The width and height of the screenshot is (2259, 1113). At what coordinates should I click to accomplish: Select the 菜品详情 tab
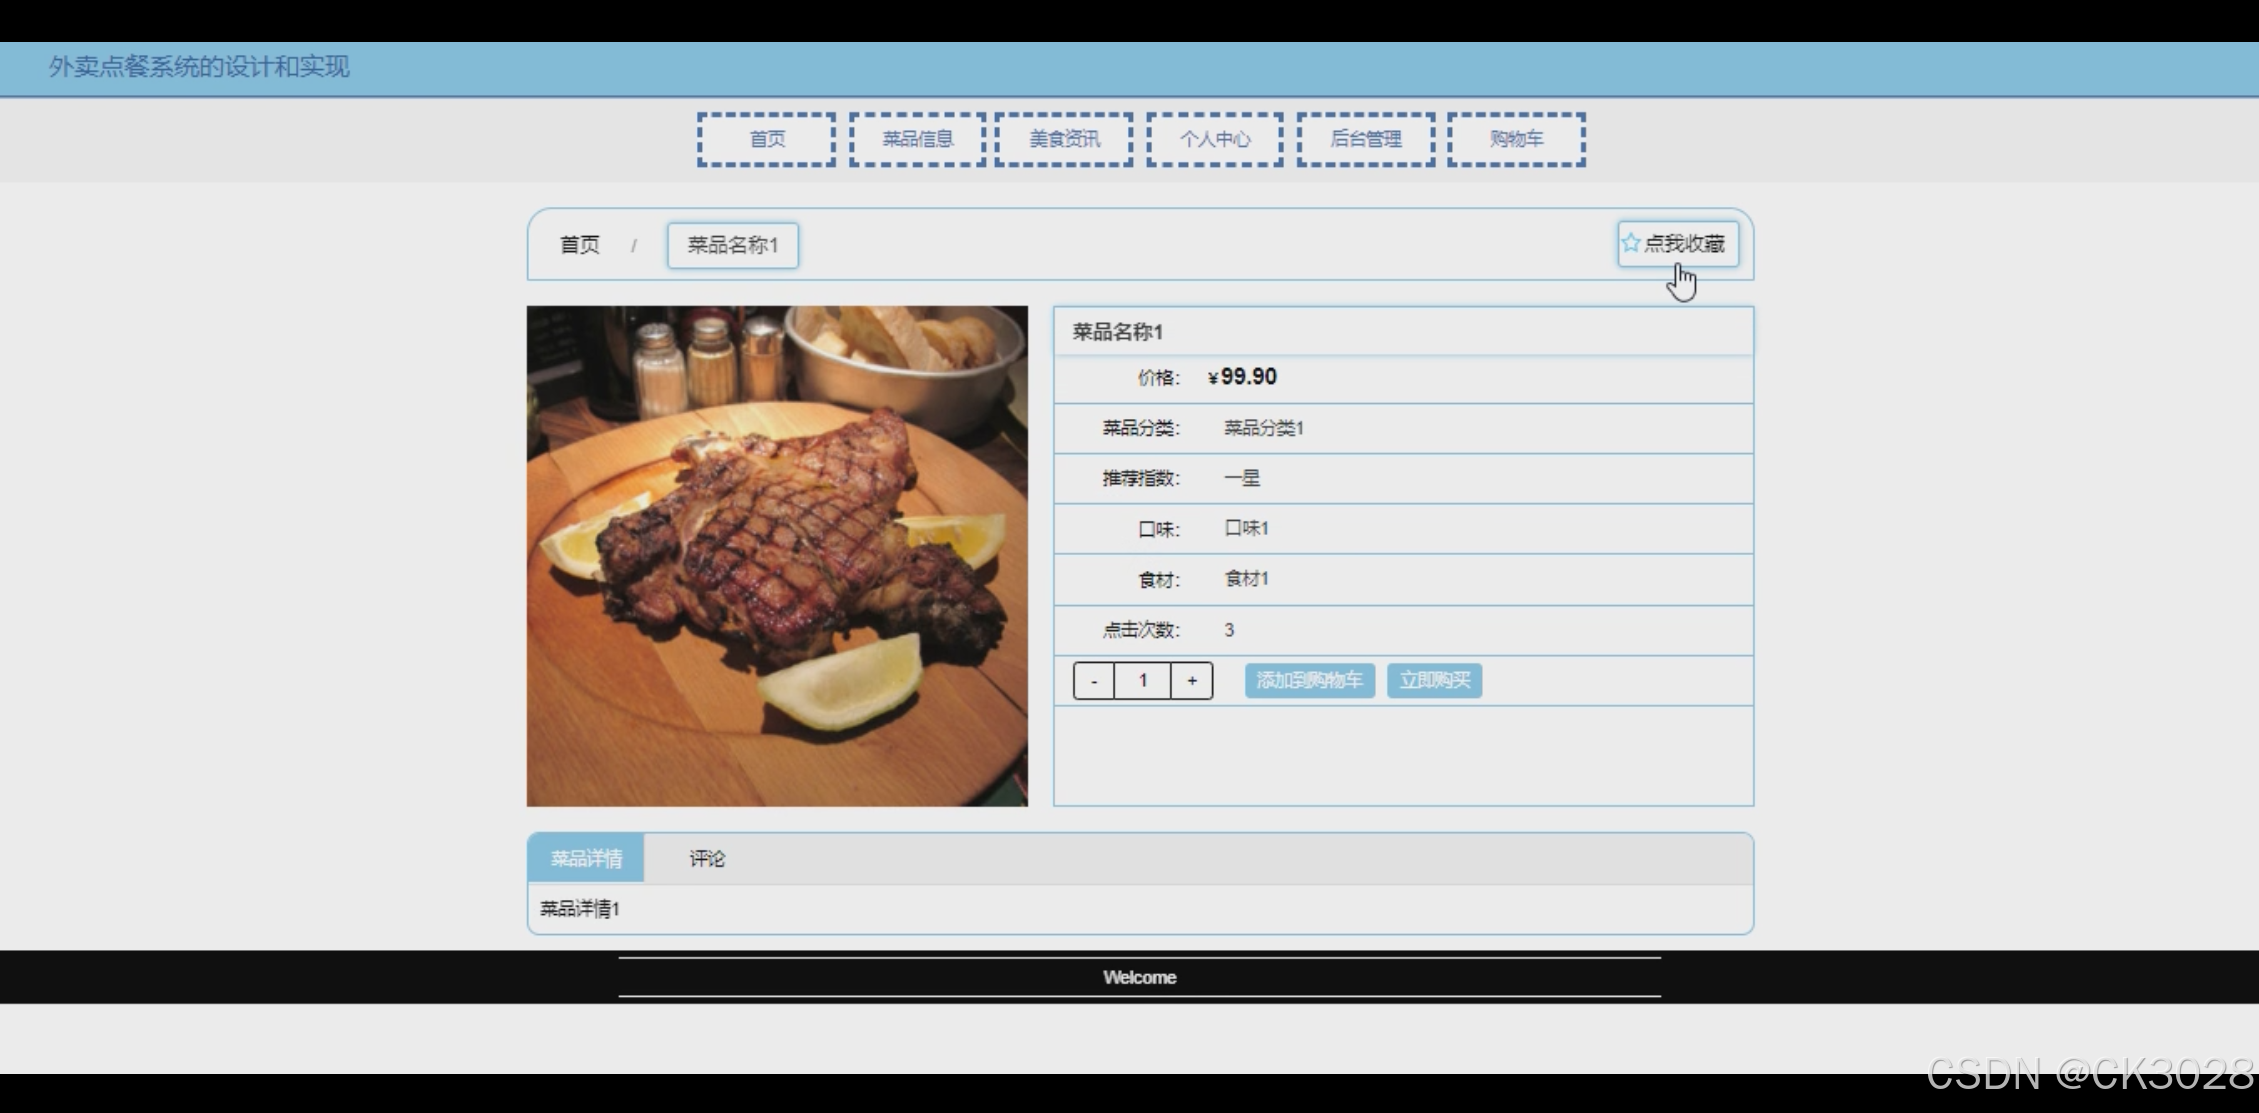pos(586,858)
